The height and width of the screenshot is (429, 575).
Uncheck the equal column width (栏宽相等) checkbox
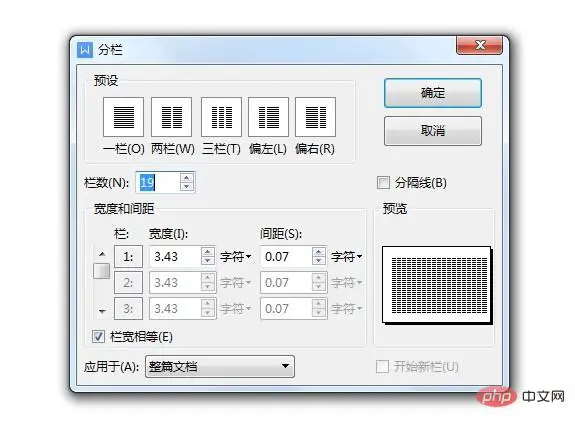(x=98, y=337)
